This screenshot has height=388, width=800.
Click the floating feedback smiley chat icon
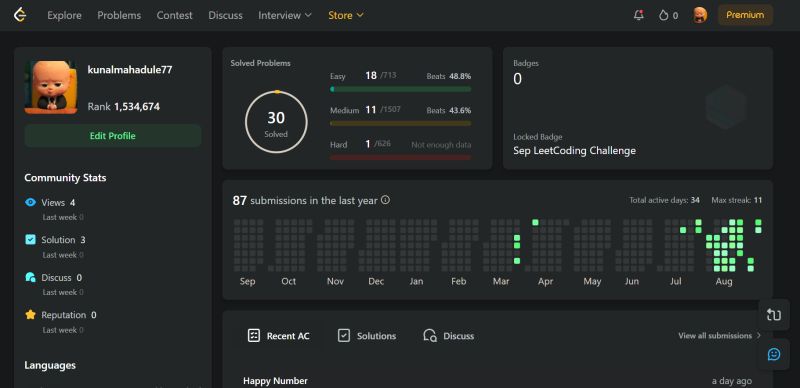pos(773,354)
